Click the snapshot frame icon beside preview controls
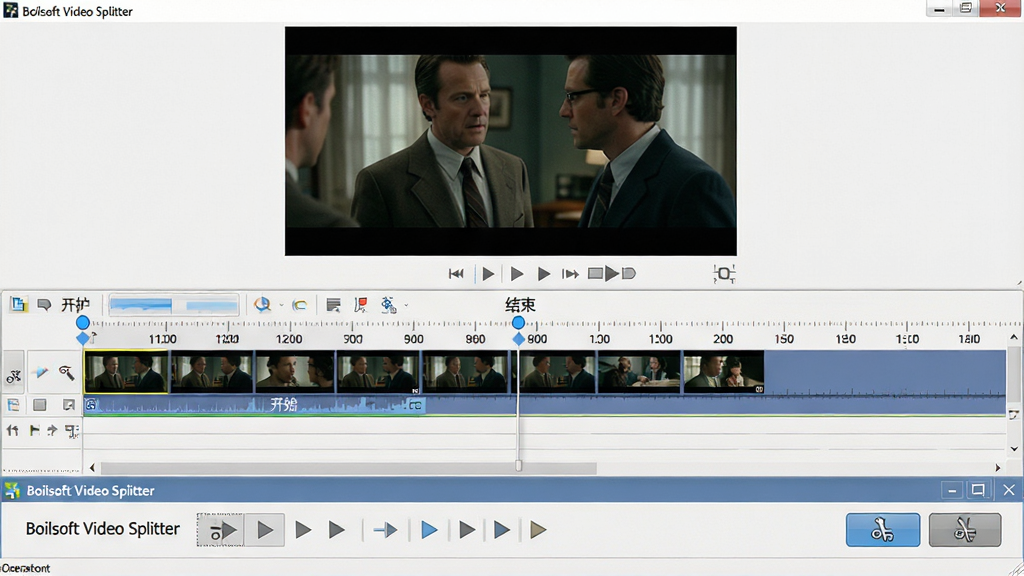Screen dimensions: 1024x576 tap(724, 274)
